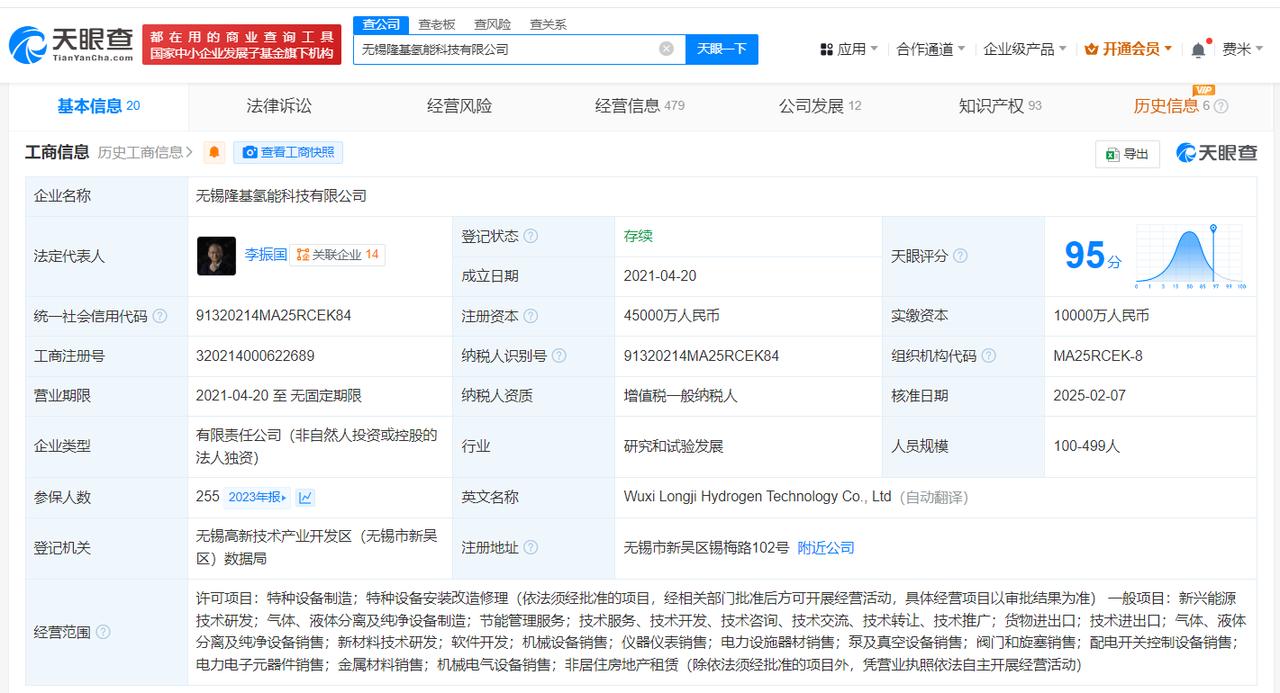
Task: Click the Wuxi Longji Hydrogen Technology English name
Action: 757,497
